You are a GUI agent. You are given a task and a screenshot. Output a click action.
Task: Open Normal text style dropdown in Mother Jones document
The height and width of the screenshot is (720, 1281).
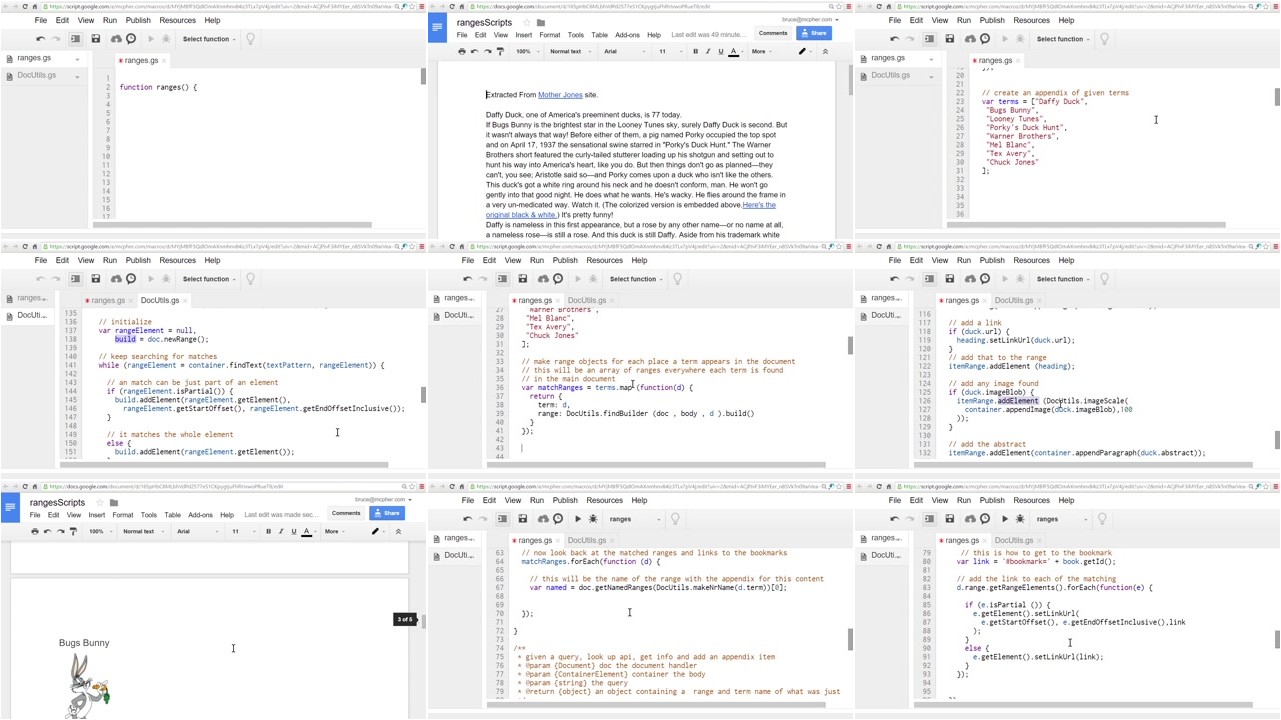tap(571, 51)
